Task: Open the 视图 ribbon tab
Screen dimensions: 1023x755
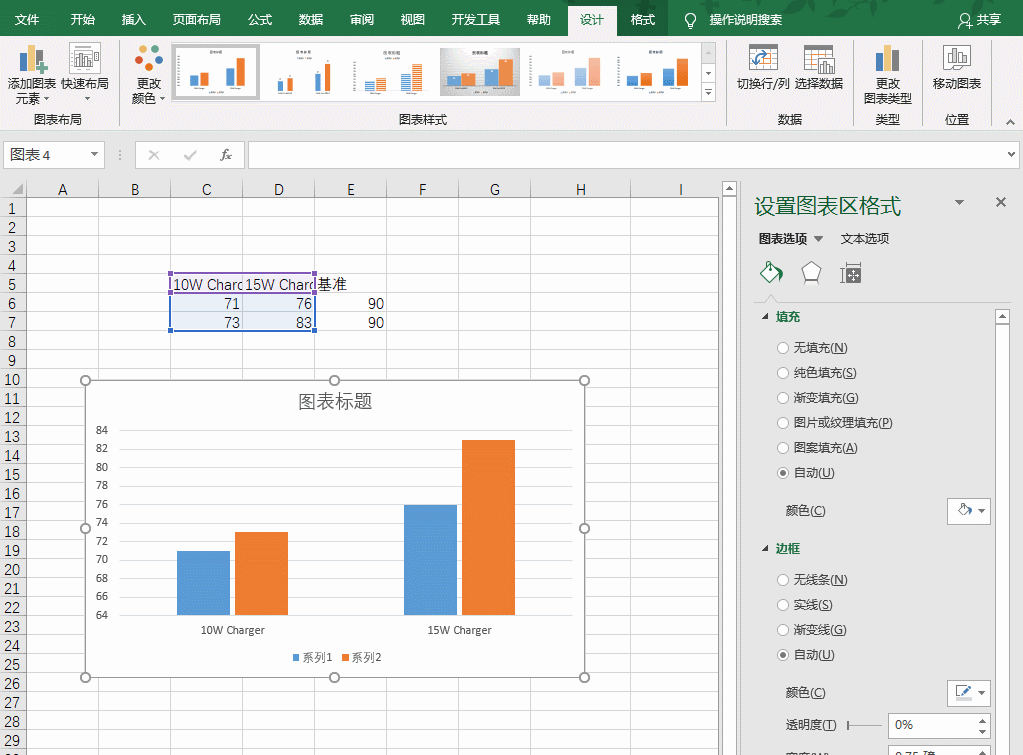Action: coord(412,18)
